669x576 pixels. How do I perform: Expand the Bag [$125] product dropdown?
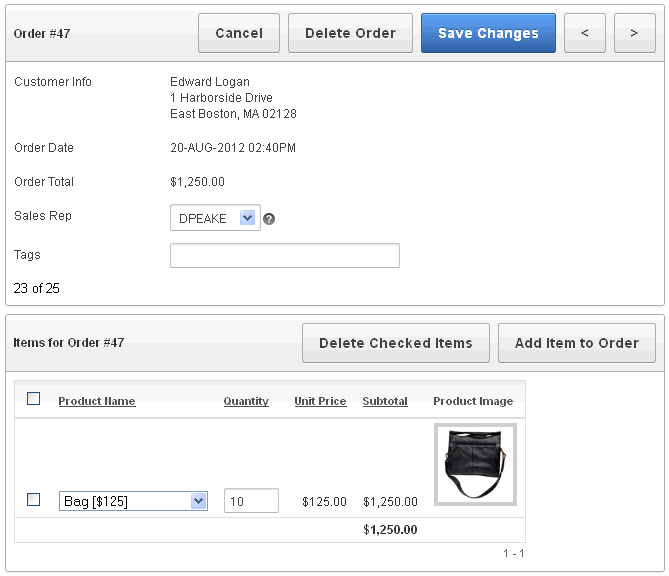click(133, 501)
